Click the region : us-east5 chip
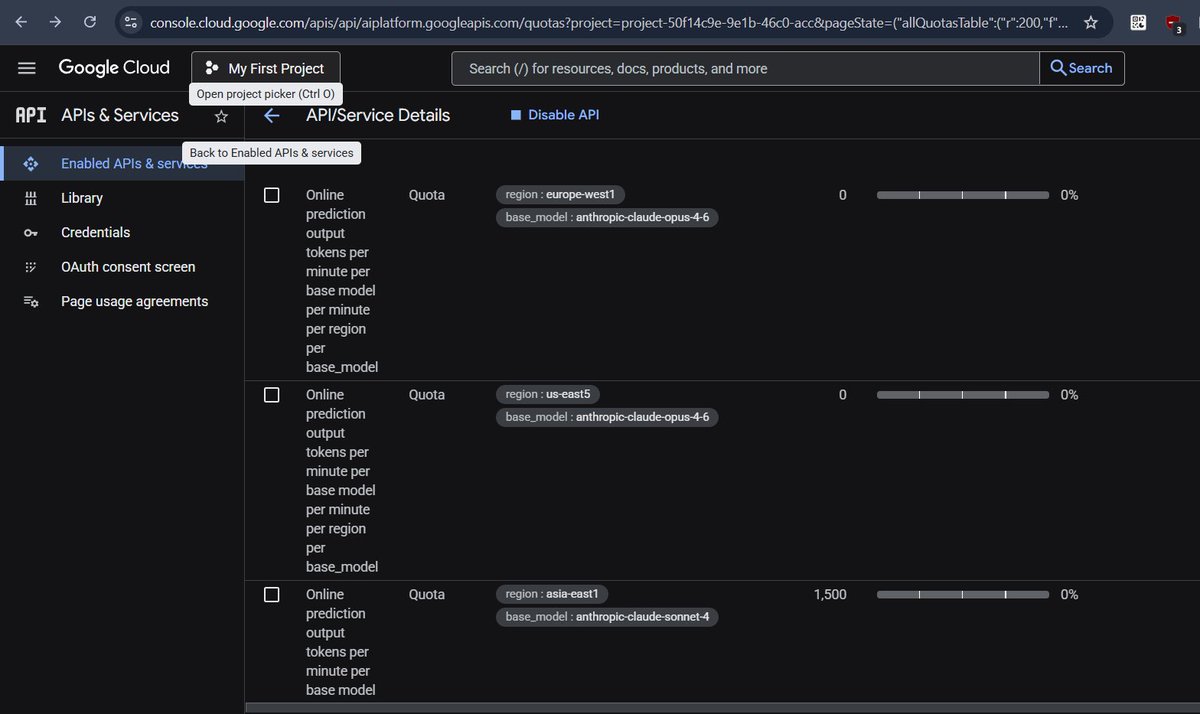 pos(549,394)
